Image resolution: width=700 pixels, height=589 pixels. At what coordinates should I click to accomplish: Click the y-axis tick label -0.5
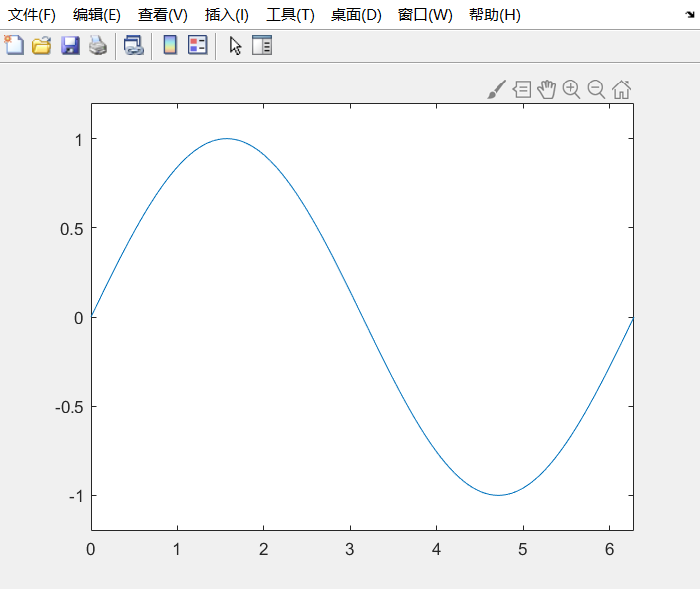tap(69, 407)
